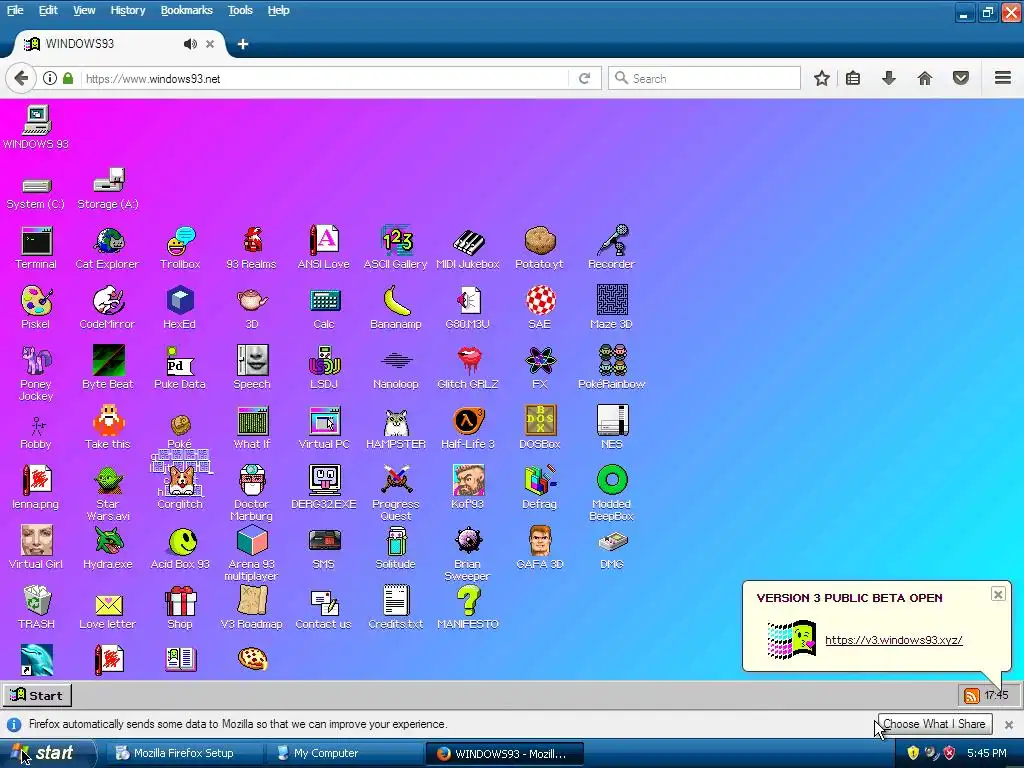
Task: Open the History menu
Action: pyautogui.click(x=127, y=10)
